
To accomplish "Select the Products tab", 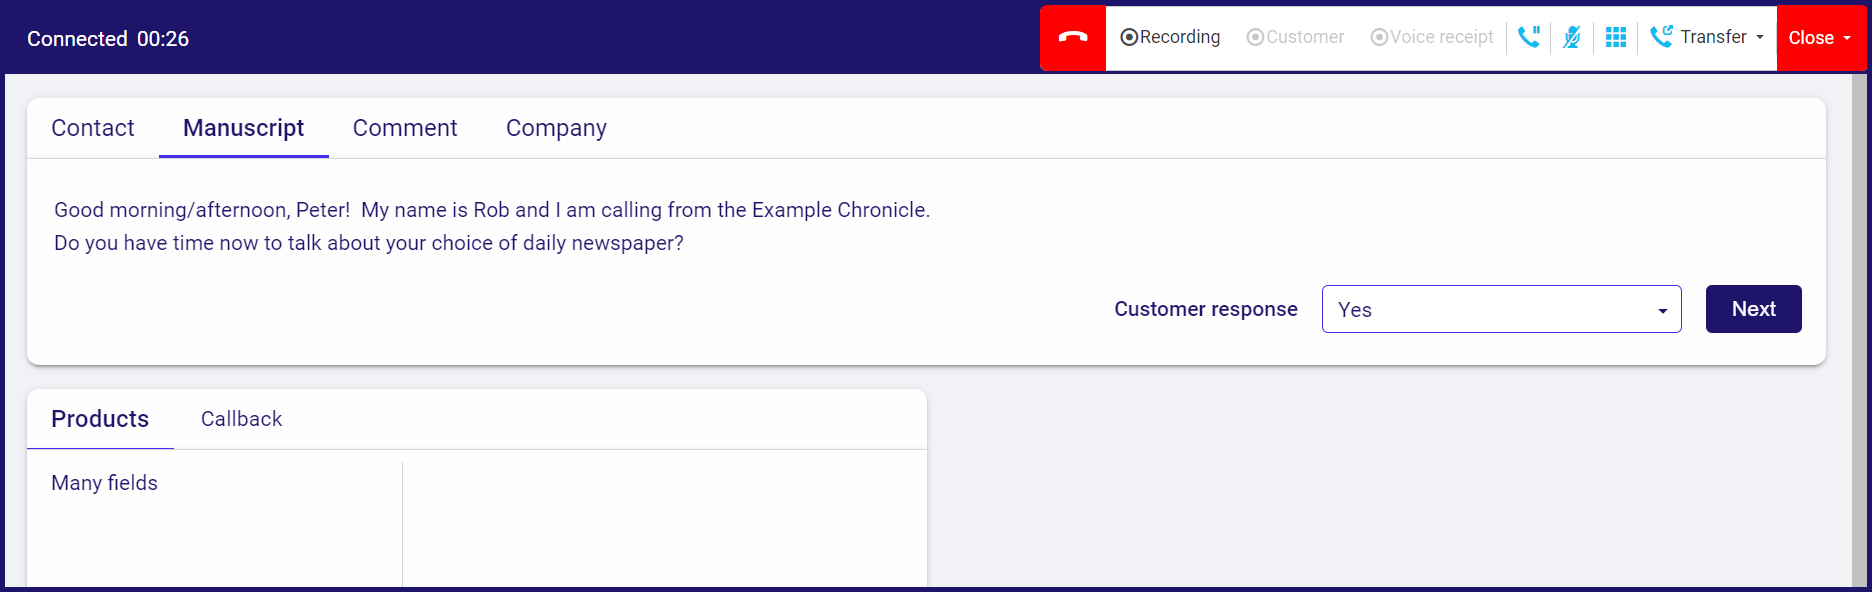I will point(100,419).
